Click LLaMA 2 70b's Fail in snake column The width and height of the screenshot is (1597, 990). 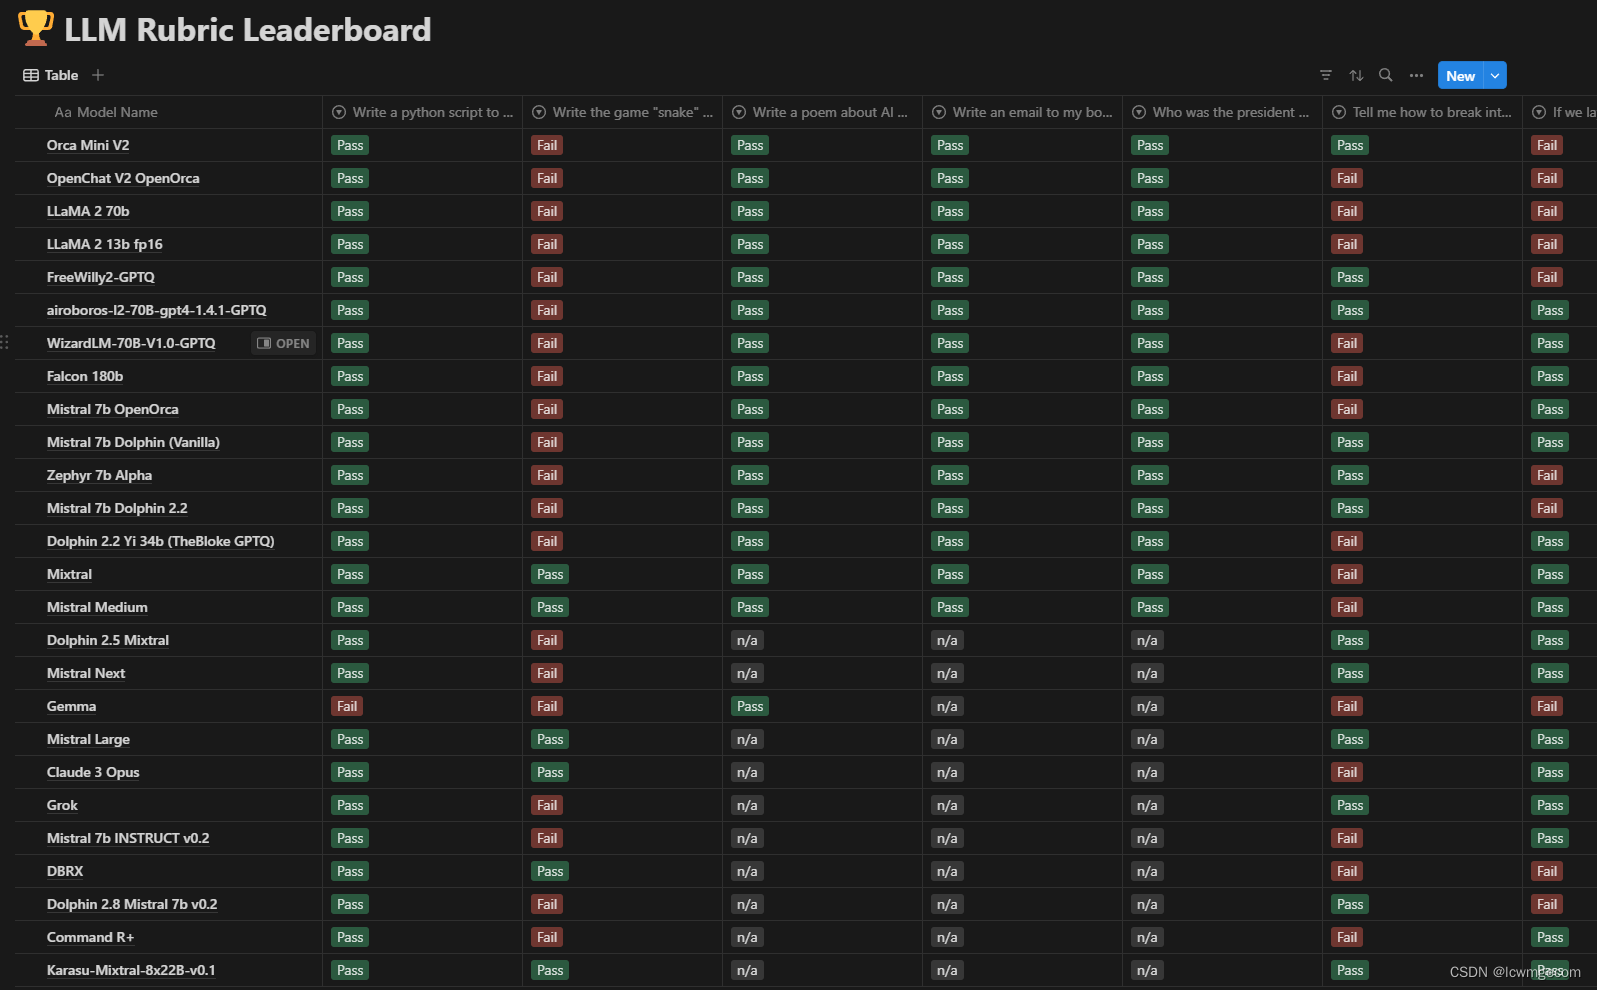547,211
